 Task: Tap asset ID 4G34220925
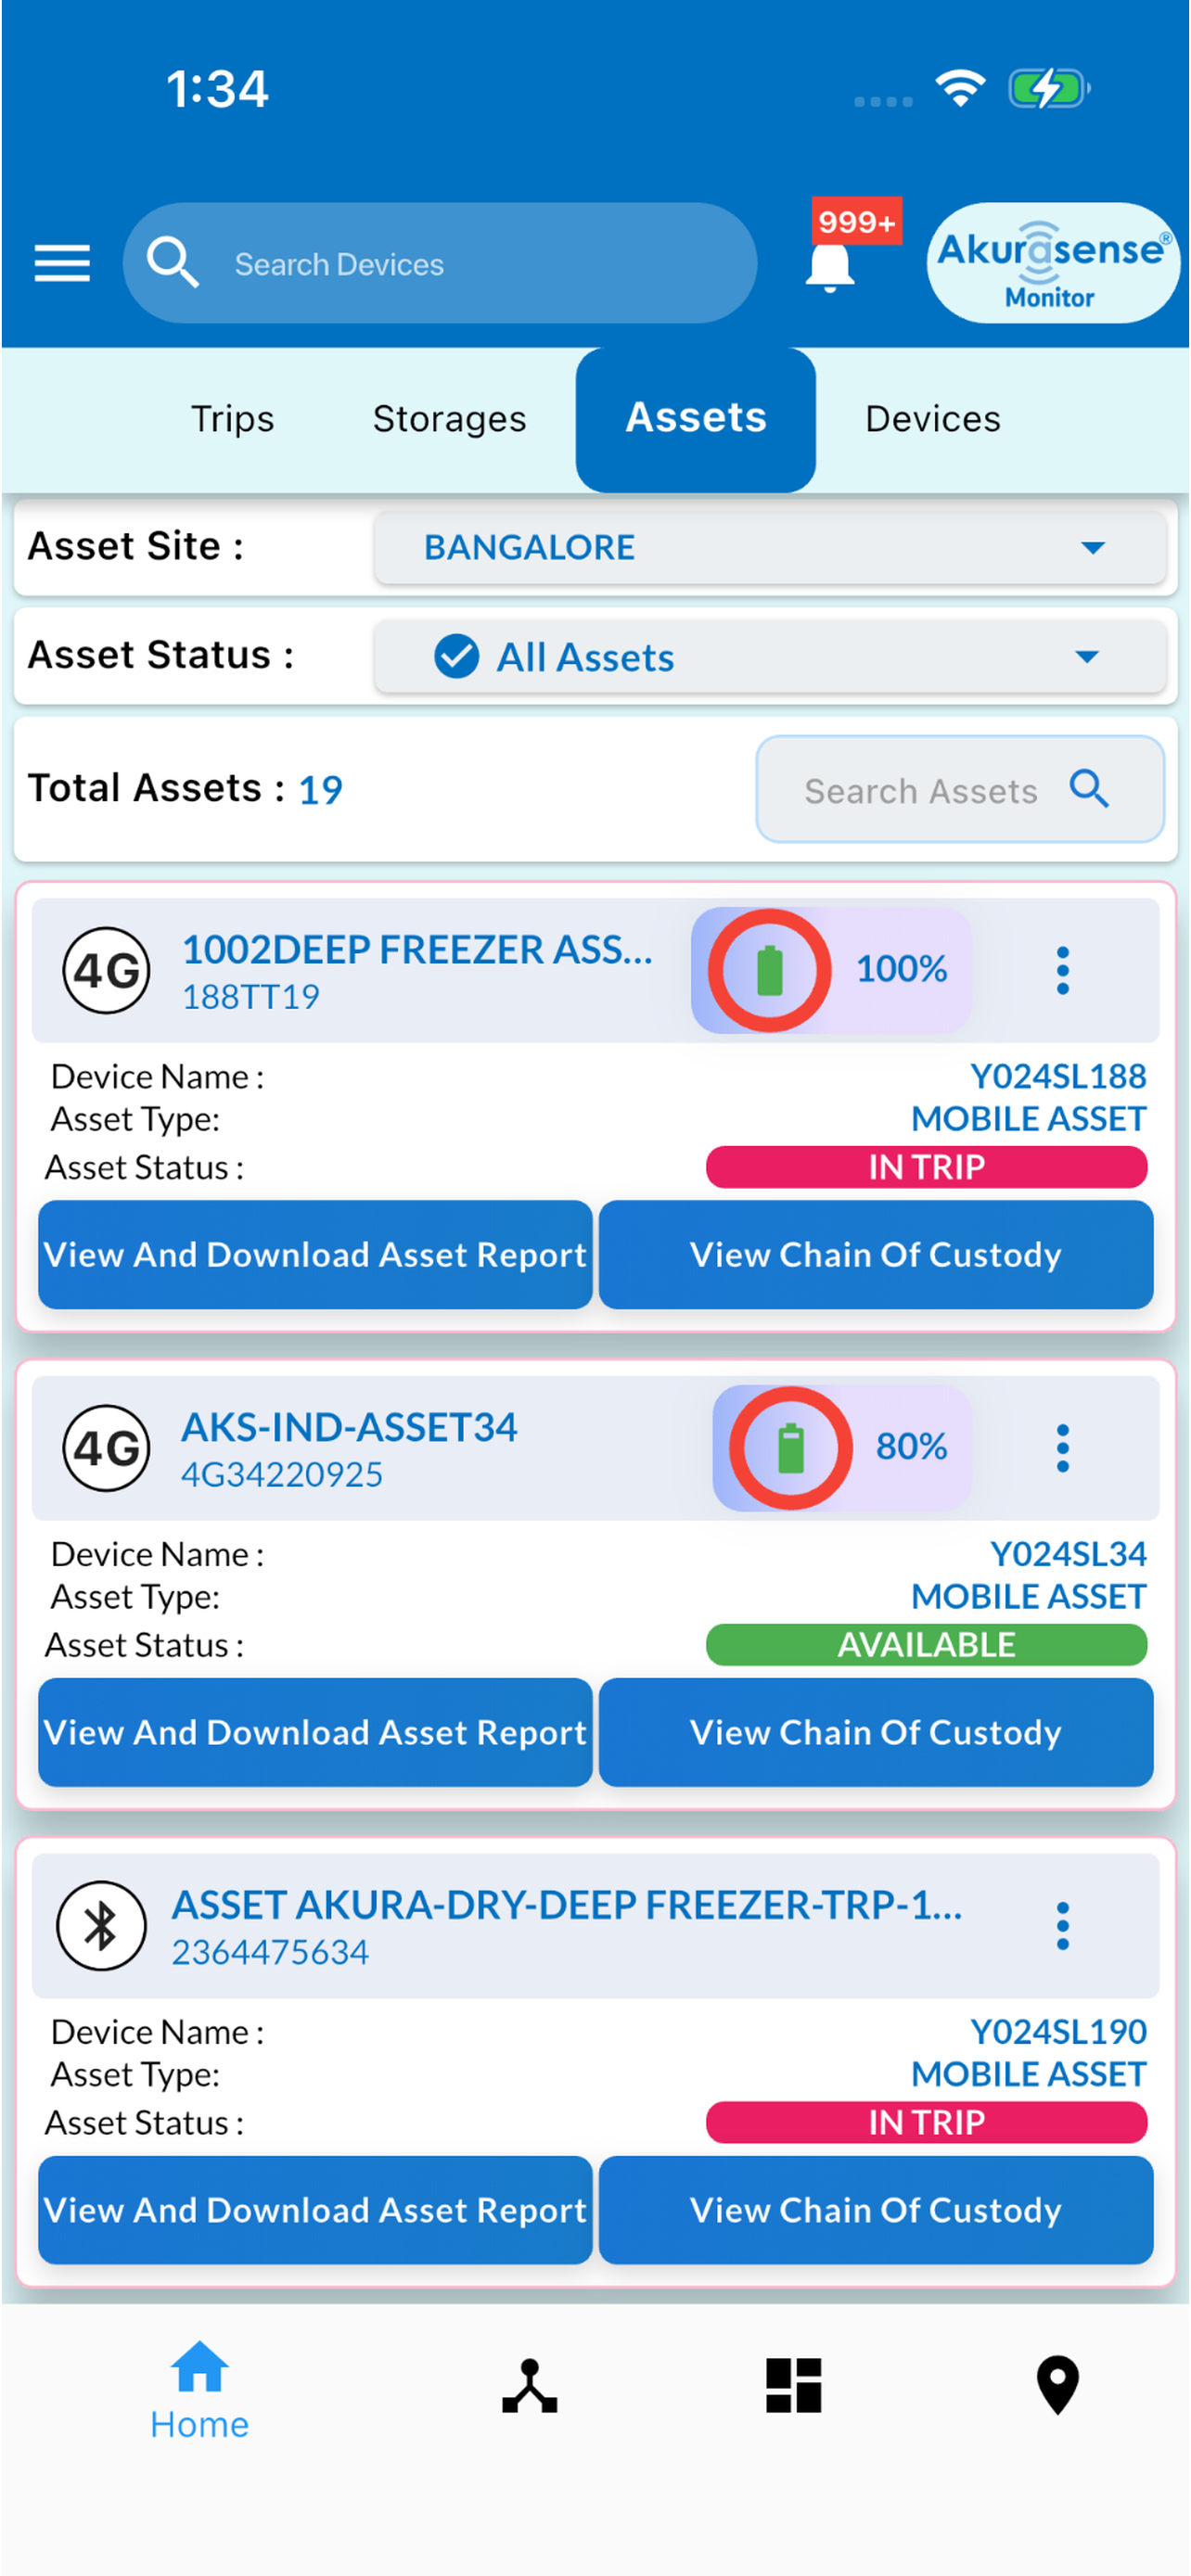(x=282, y=1474)
